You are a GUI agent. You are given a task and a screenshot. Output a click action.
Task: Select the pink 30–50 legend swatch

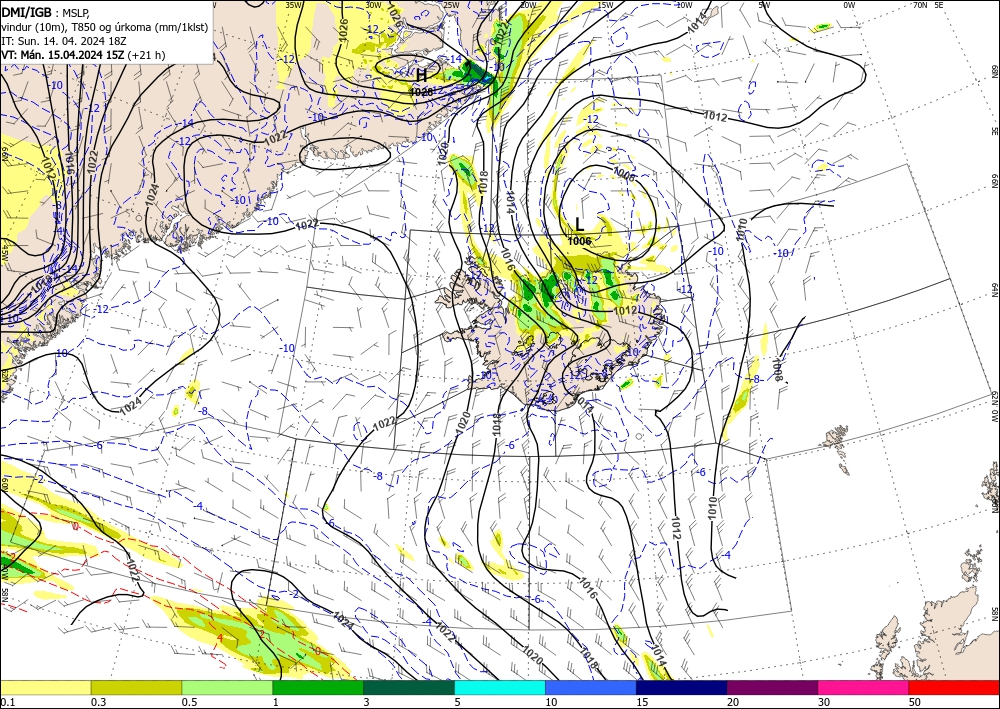coord(864,687)
